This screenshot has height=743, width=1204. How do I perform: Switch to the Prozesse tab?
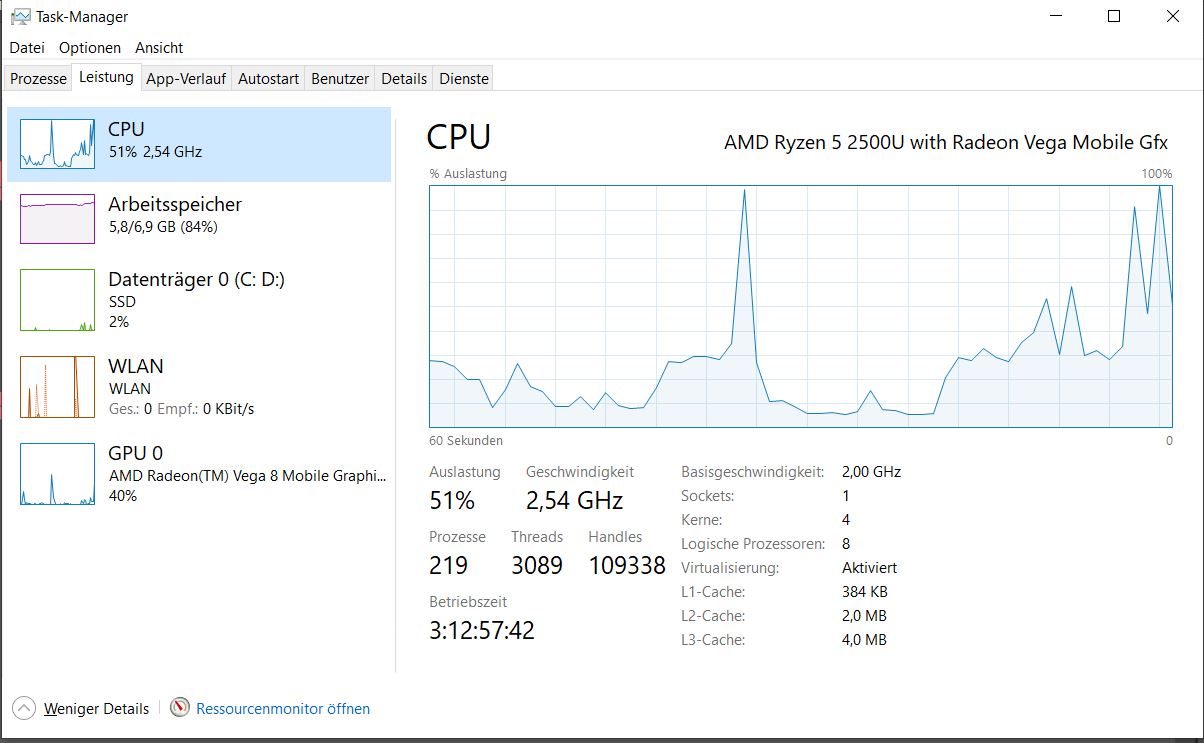[38, 78]
